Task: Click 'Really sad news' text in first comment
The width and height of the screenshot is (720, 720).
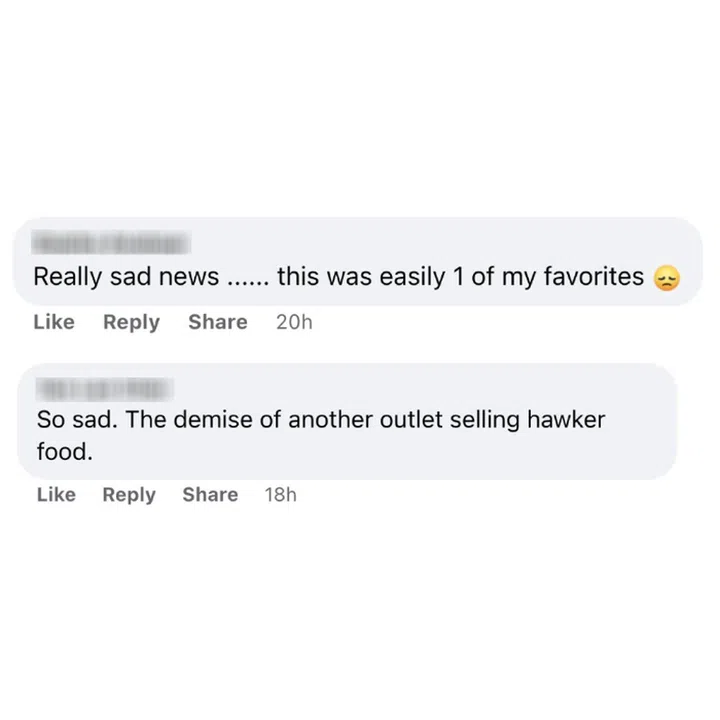Action: coord(126,277)
